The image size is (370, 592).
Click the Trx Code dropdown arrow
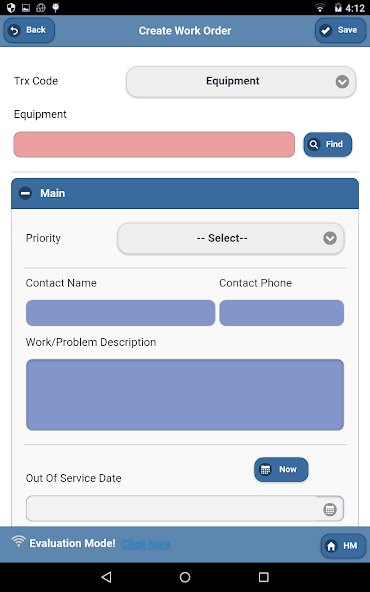342,82
